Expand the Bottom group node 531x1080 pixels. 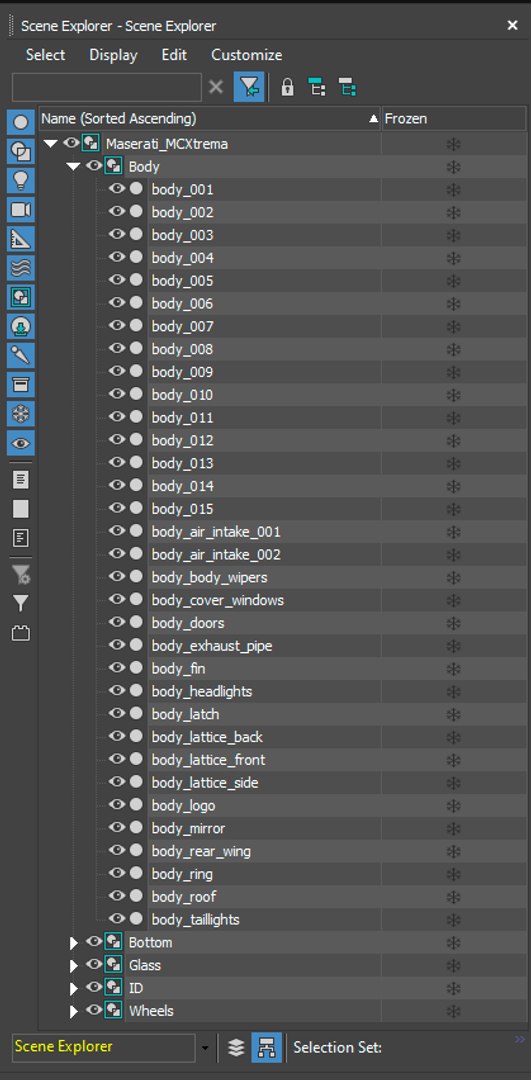(74, 943)
